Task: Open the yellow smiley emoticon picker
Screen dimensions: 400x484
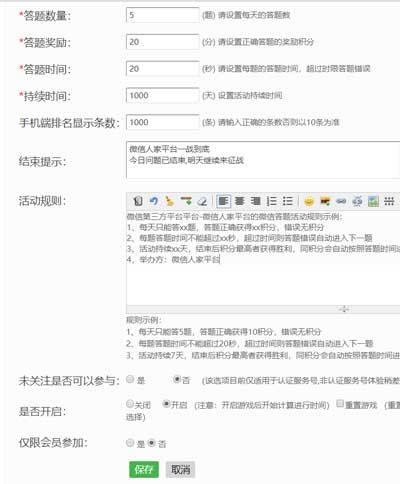Action: coord(309,201)
